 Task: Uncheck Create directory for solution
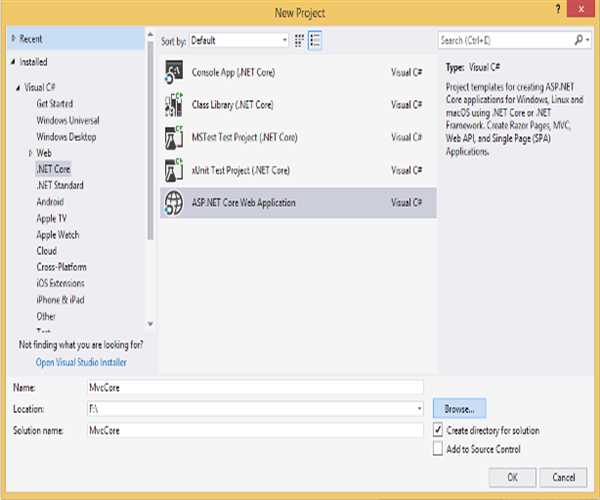tap(438, 430)
